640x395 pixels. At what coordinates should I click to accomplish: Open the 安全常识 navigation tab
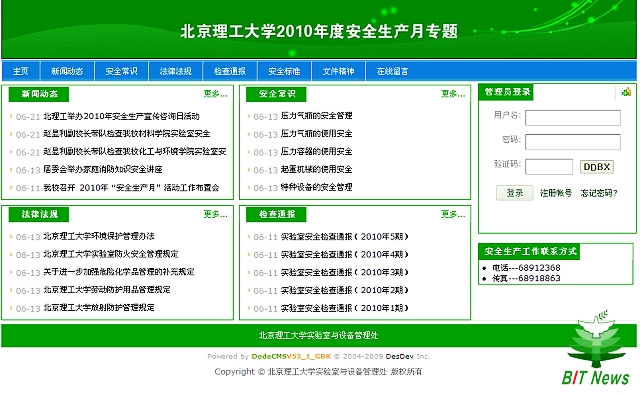[121, 71]
